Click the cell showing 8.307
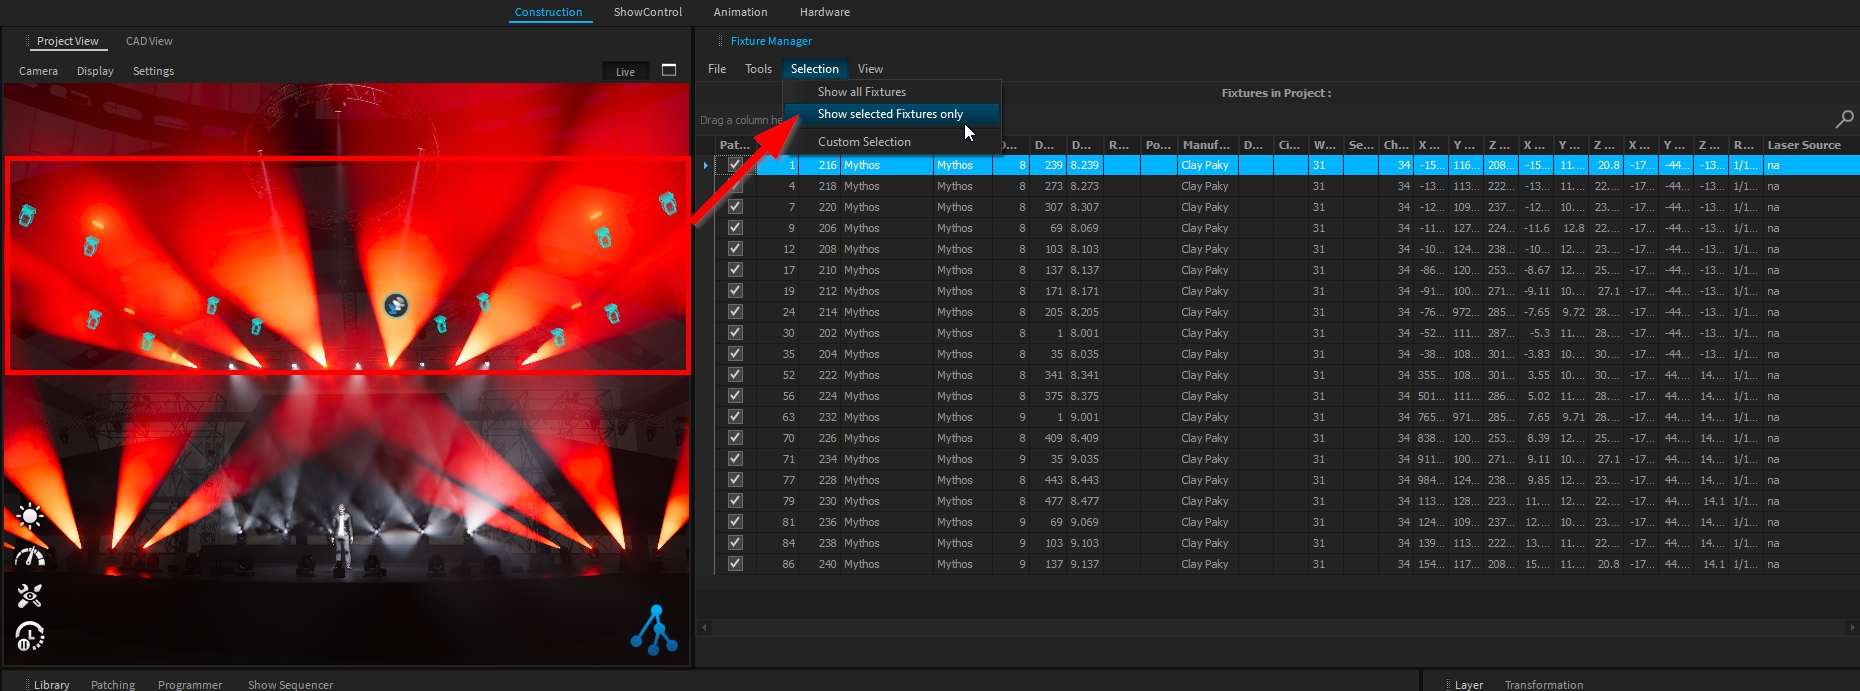Image resolution: width=1860 pixels, height=691 pixels. click(1085, 207)
